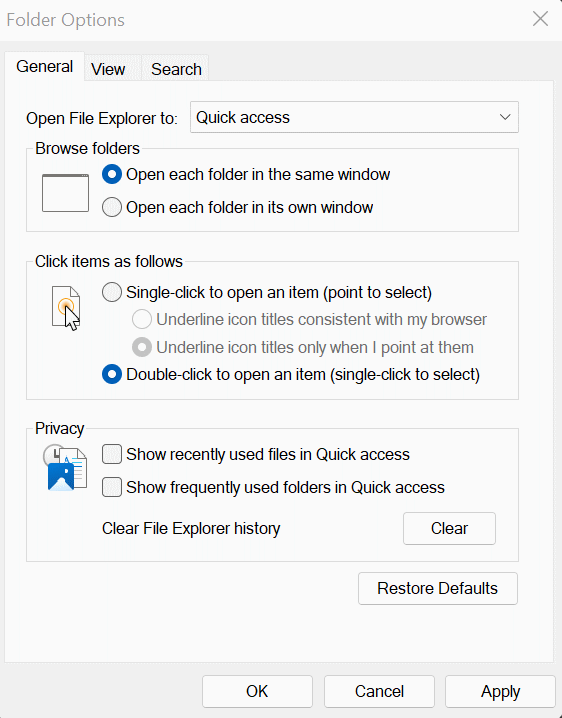Click Apply to save folder options
The image size is (562, 718).
tap(500, 691)
